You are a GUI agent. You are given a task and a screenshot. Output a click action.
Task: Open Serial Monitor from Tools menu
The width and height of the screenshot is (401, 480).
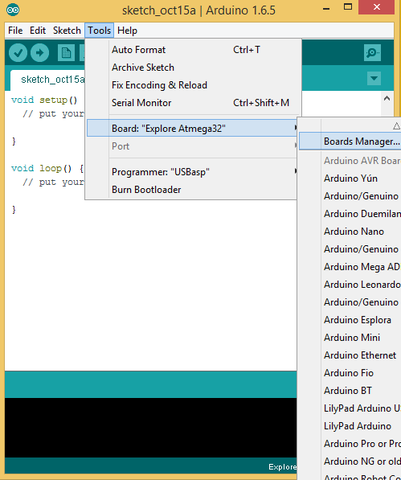[x=192, y=103]
